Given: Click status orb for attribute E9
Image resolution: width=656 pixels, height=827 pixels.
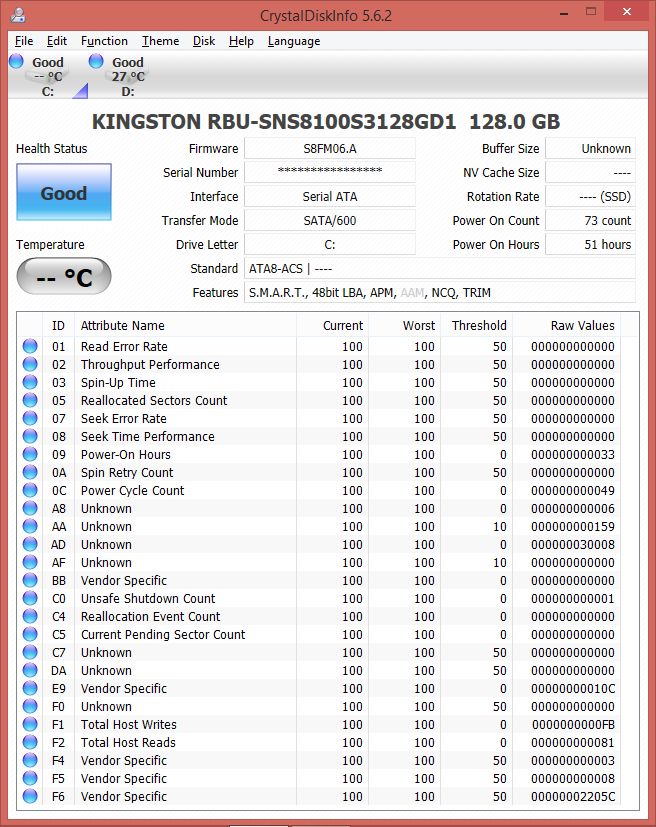Looking at the screenshot, I should (x=30, y=688).
